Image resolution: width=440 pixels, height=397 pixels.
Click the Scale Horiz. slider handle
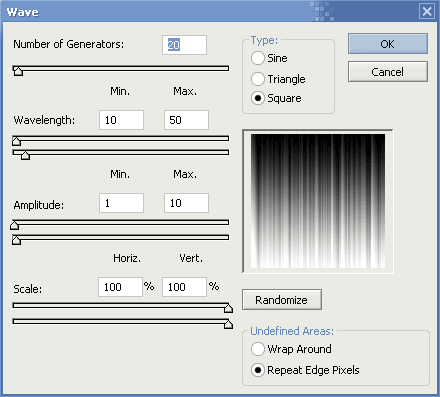[228, 308]
